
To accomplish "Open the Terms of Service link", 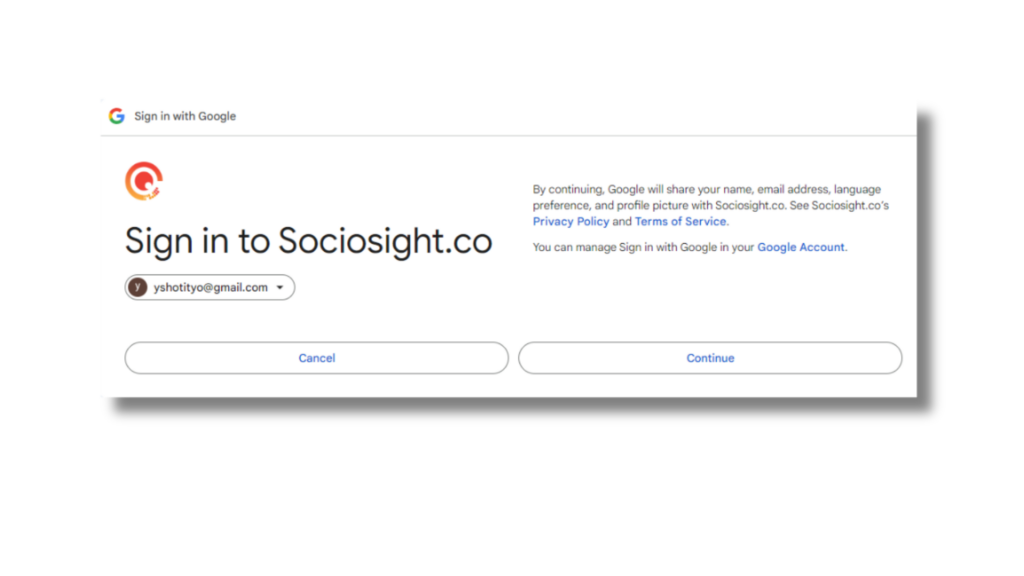I will tap(680, 221).
